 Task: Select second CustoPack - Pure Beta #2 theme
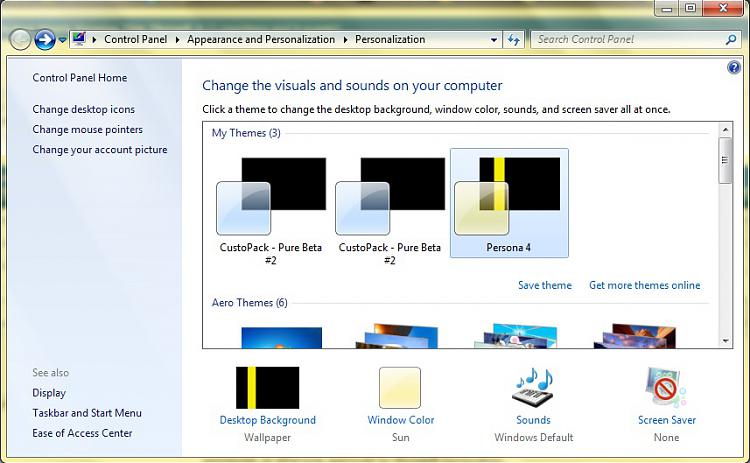[x=390, y=209]
